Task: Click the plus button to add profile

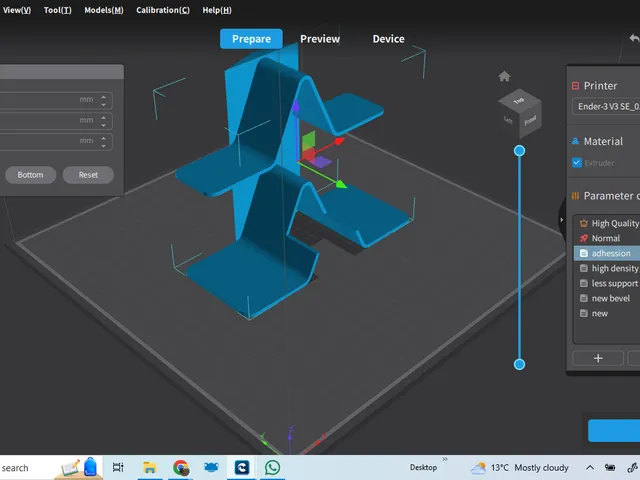Action: [x=598, y=358]
